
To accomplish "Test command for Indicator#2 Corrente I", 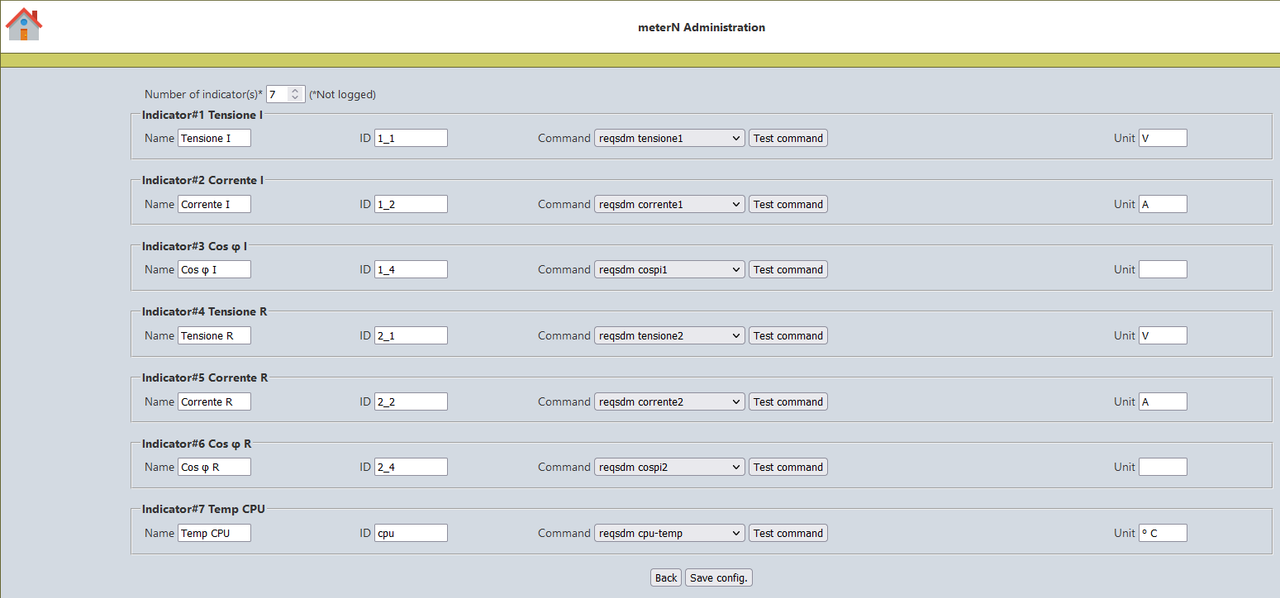I will pos(788,204).
